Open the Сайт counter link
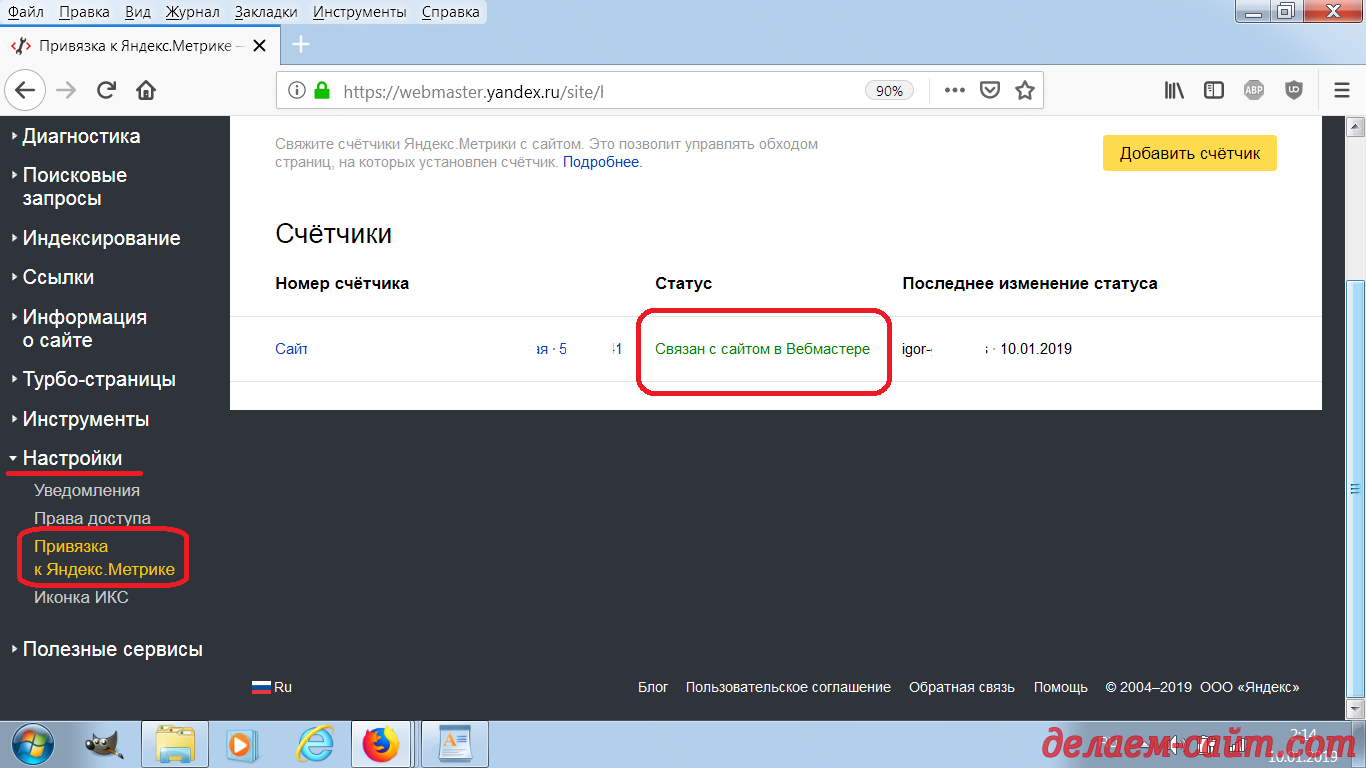Viewport: 1366px width, 768px height. pyautogui.click(x=291, y=349)
